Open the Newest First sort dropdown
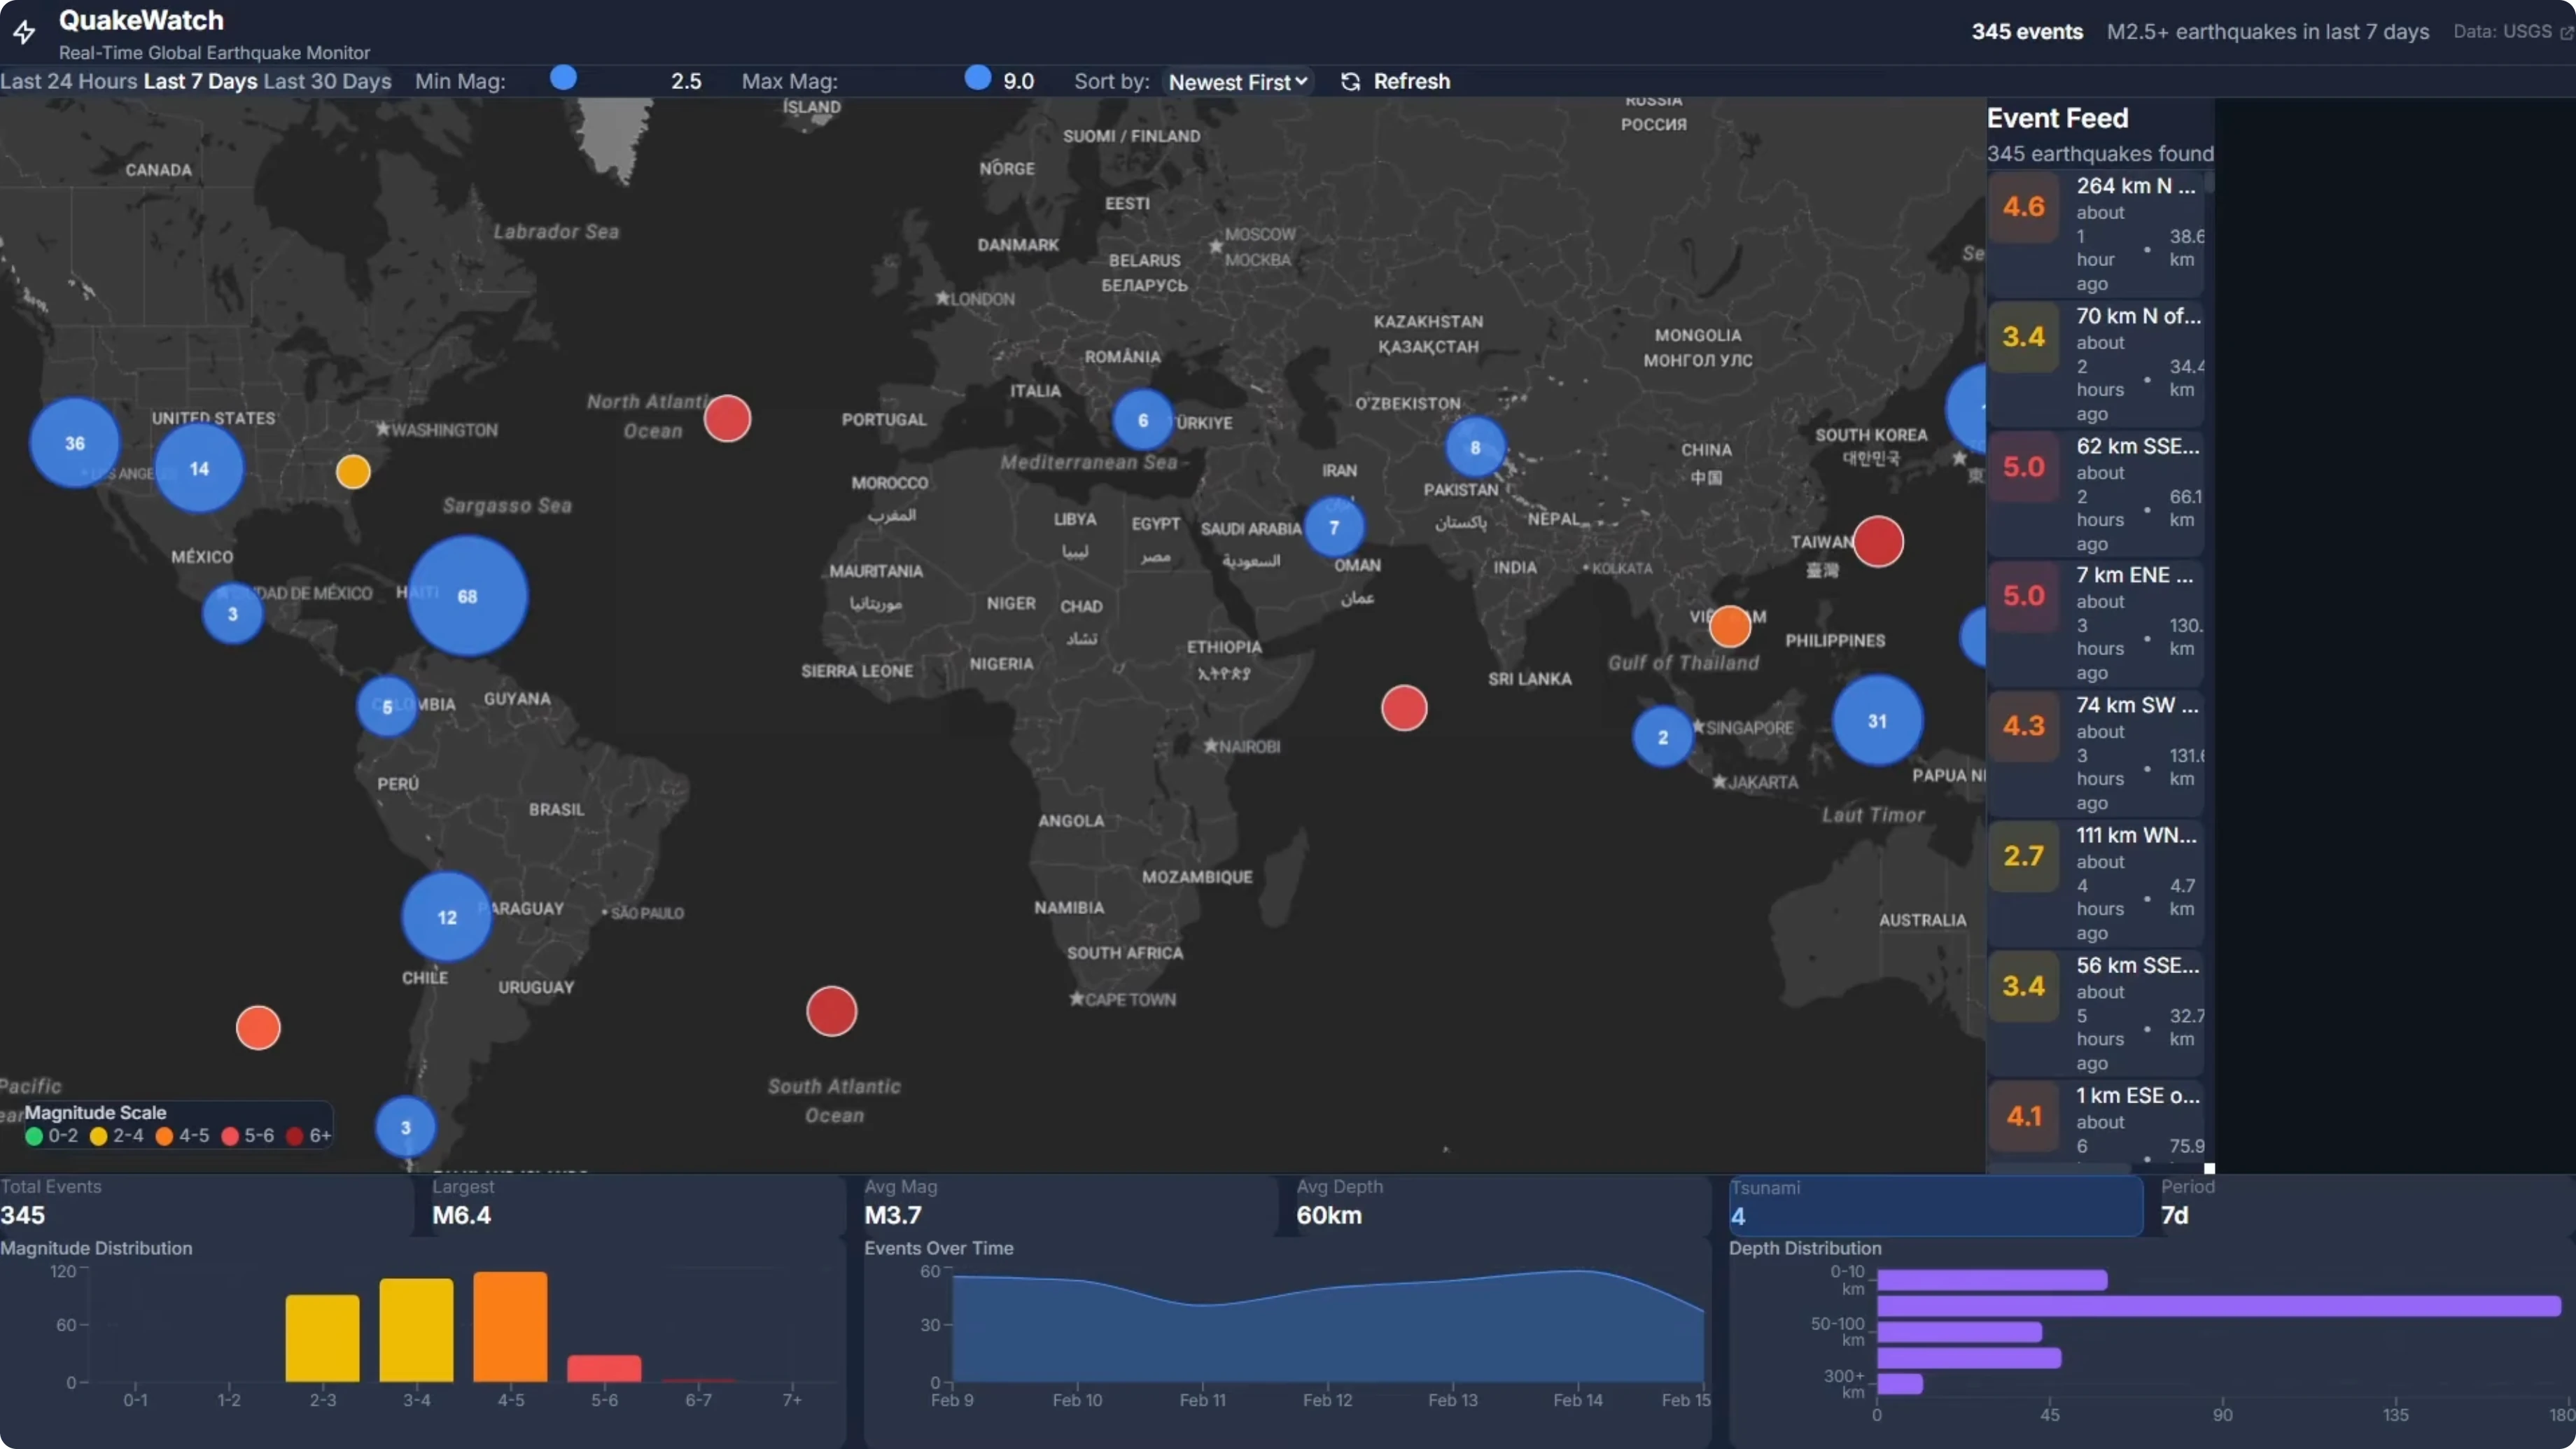Viewport: 2576px width, 1449px height. [x=1238, y=82]
